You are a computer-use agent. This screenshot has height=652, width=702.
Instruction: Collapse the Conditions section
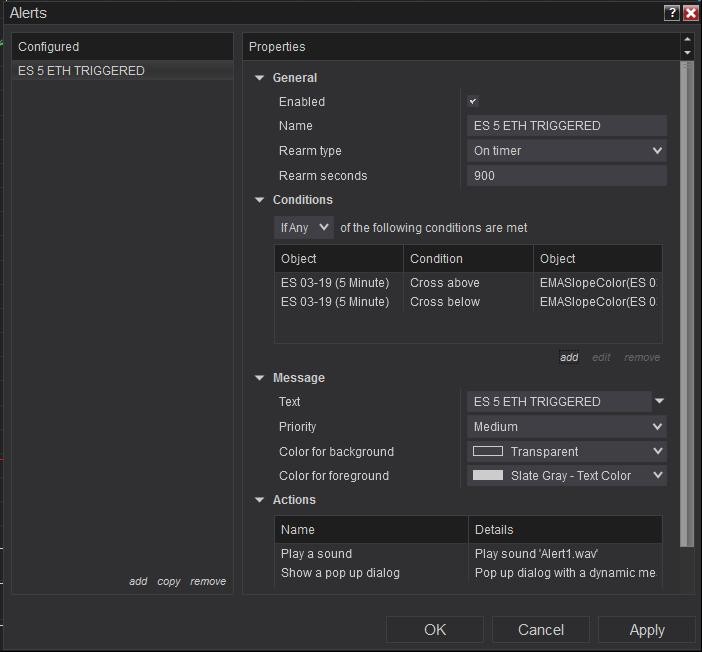point(259,200)
